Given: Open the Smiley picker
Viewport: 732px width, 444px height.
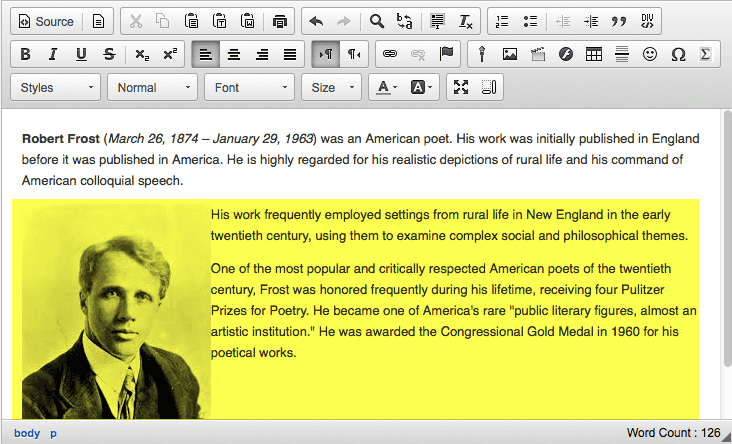Looking at the screenshot, I should pos(650,54).
